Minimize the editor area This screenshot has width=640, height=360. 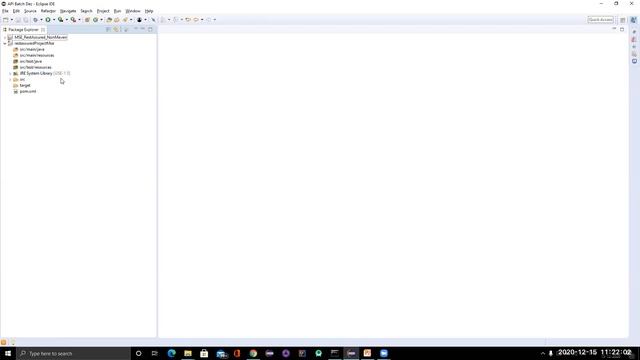pos(614,29)
